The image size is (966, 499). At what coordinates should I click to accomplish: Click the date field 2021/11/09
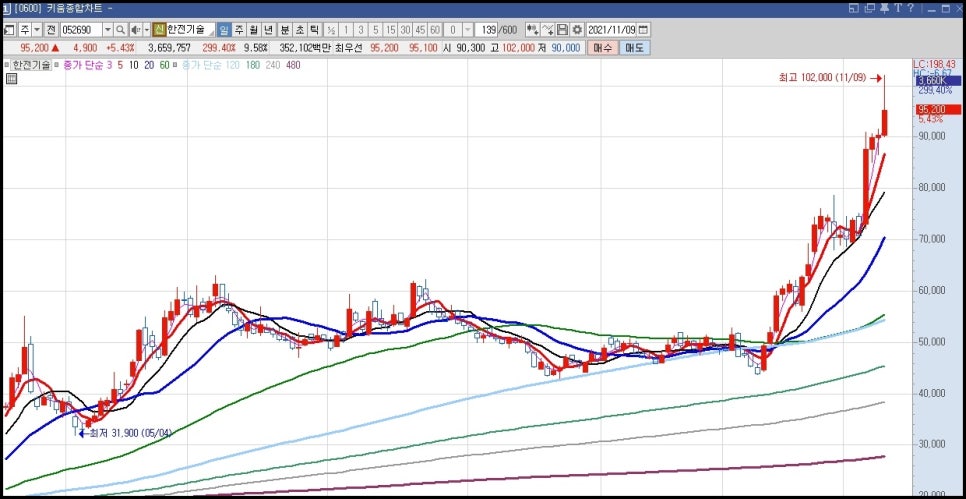pyautogui.click(x=611, y=30)
